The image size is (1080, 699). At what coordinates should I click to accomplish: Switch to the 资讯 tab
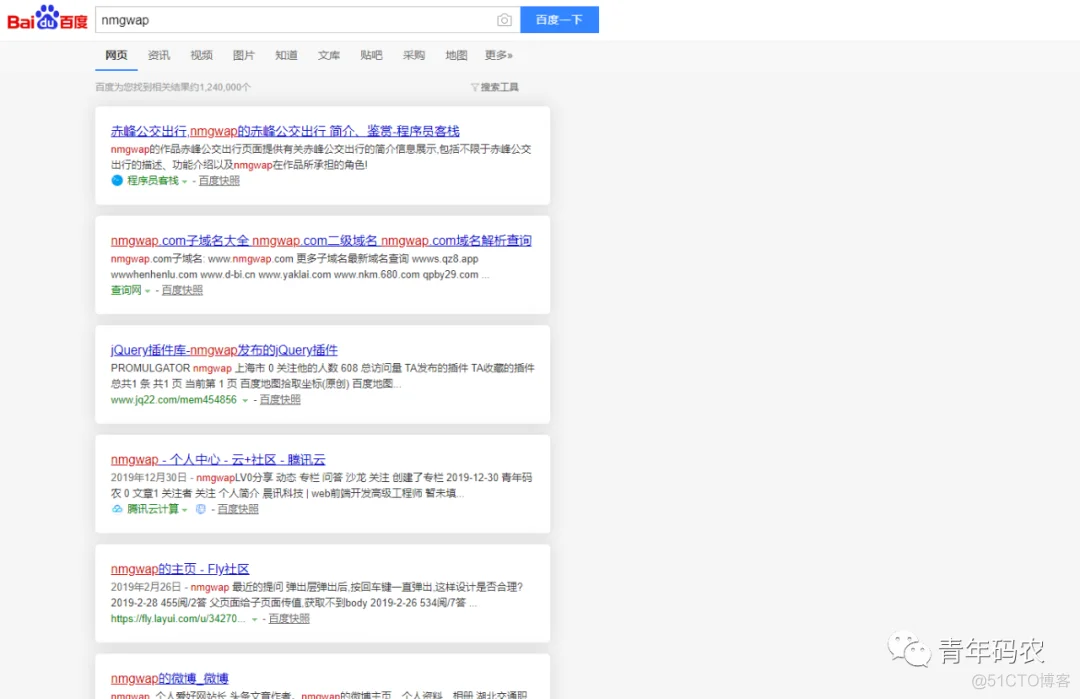(159, 55)
